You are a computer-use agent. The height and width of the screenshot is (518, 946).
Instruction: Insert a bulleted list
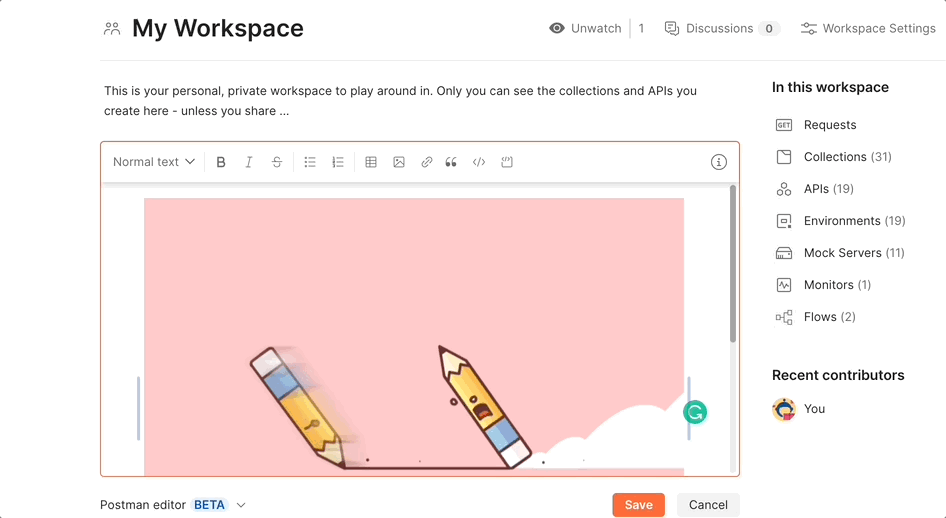pyautogui.click(x=310, y=162)
